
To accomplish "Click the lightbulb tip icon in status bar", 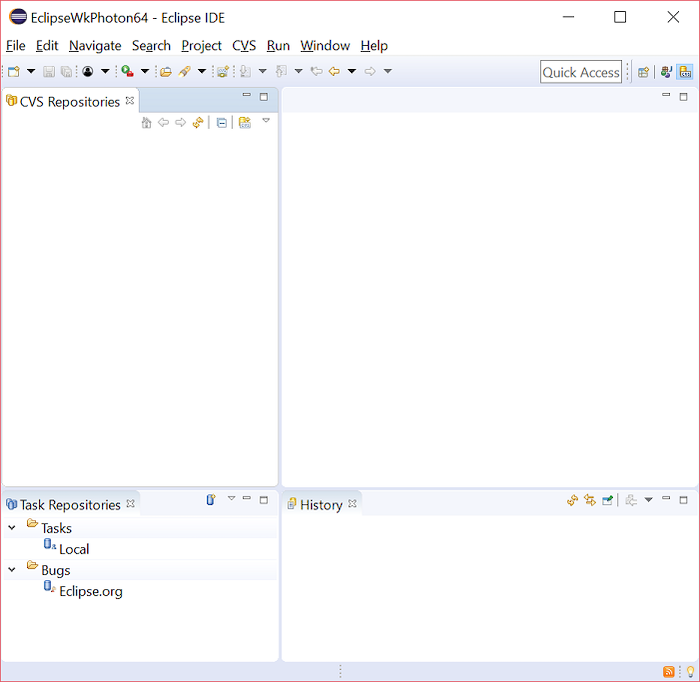I will pyautogui.click(x=689, y=671).
